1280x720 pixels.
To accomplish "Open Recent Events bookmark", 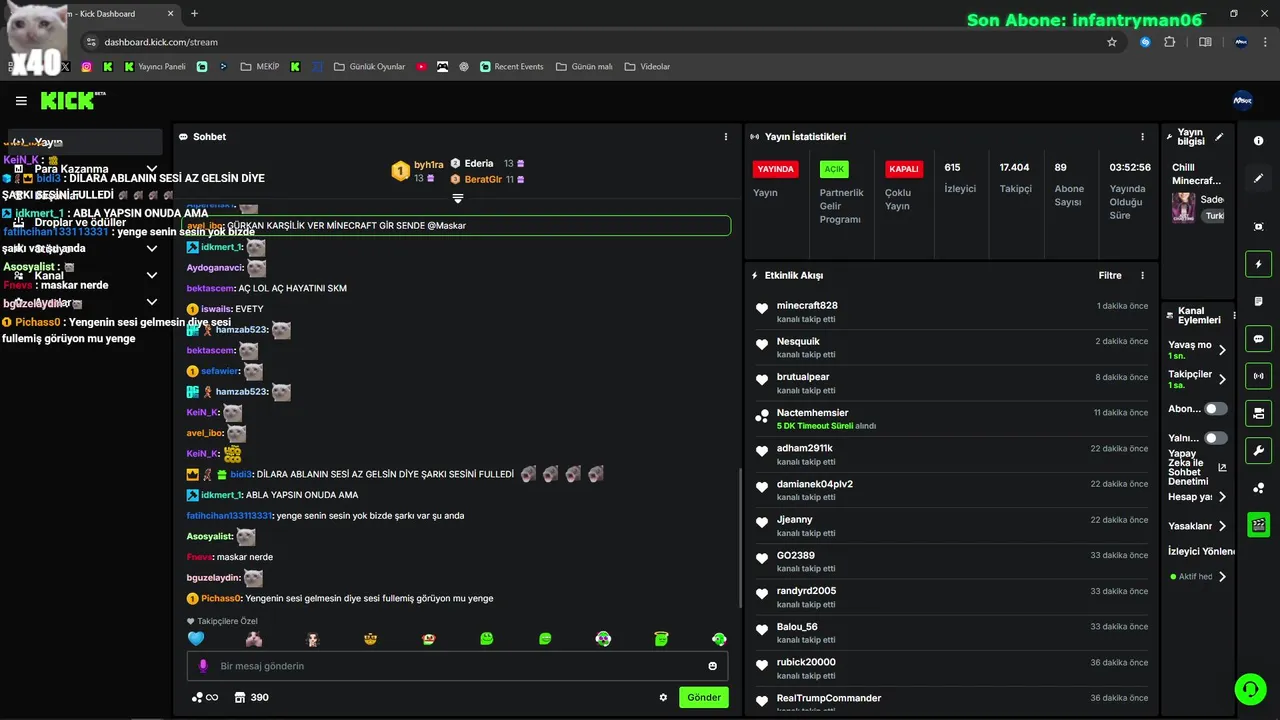I will click(x=511, y=67).
